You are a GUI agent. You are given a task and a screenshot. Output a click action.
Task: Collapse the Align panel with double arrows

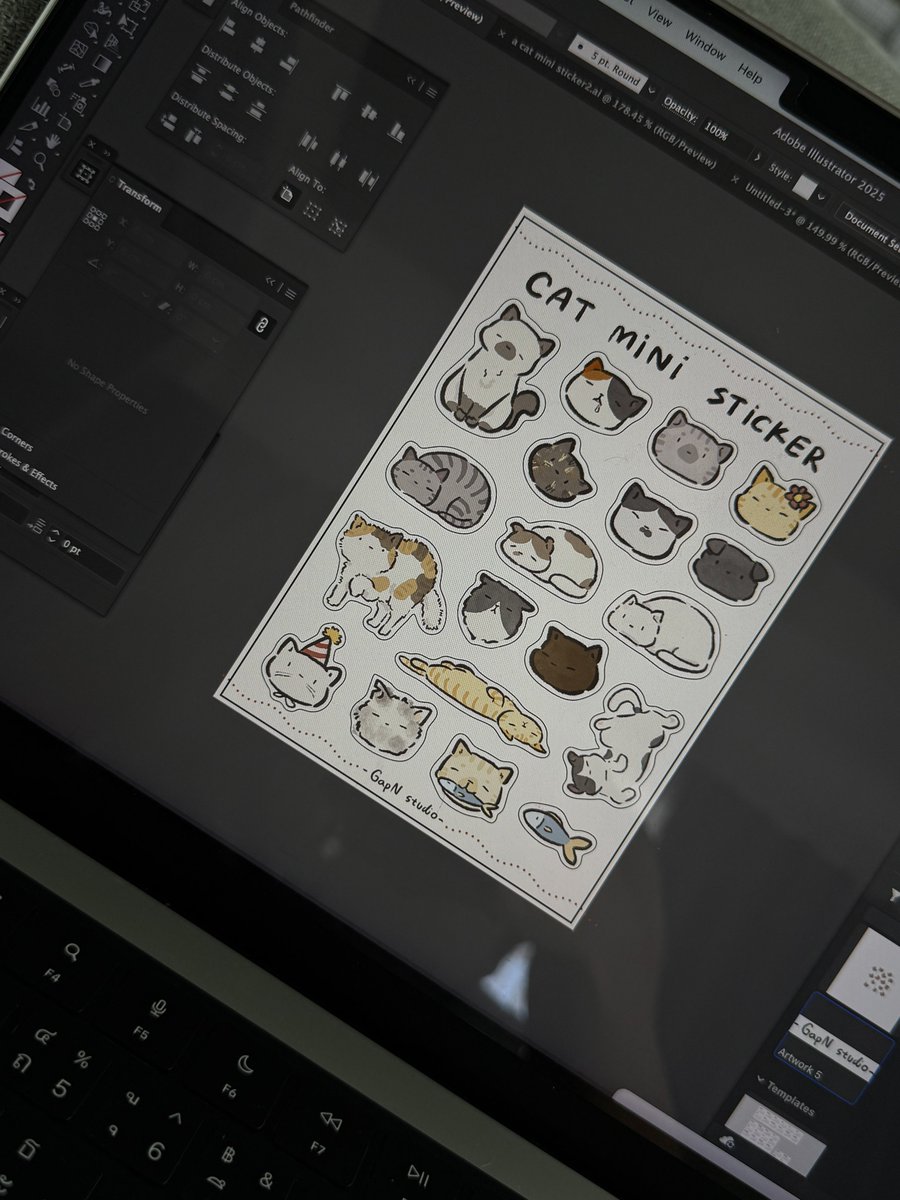pos(411,80)
